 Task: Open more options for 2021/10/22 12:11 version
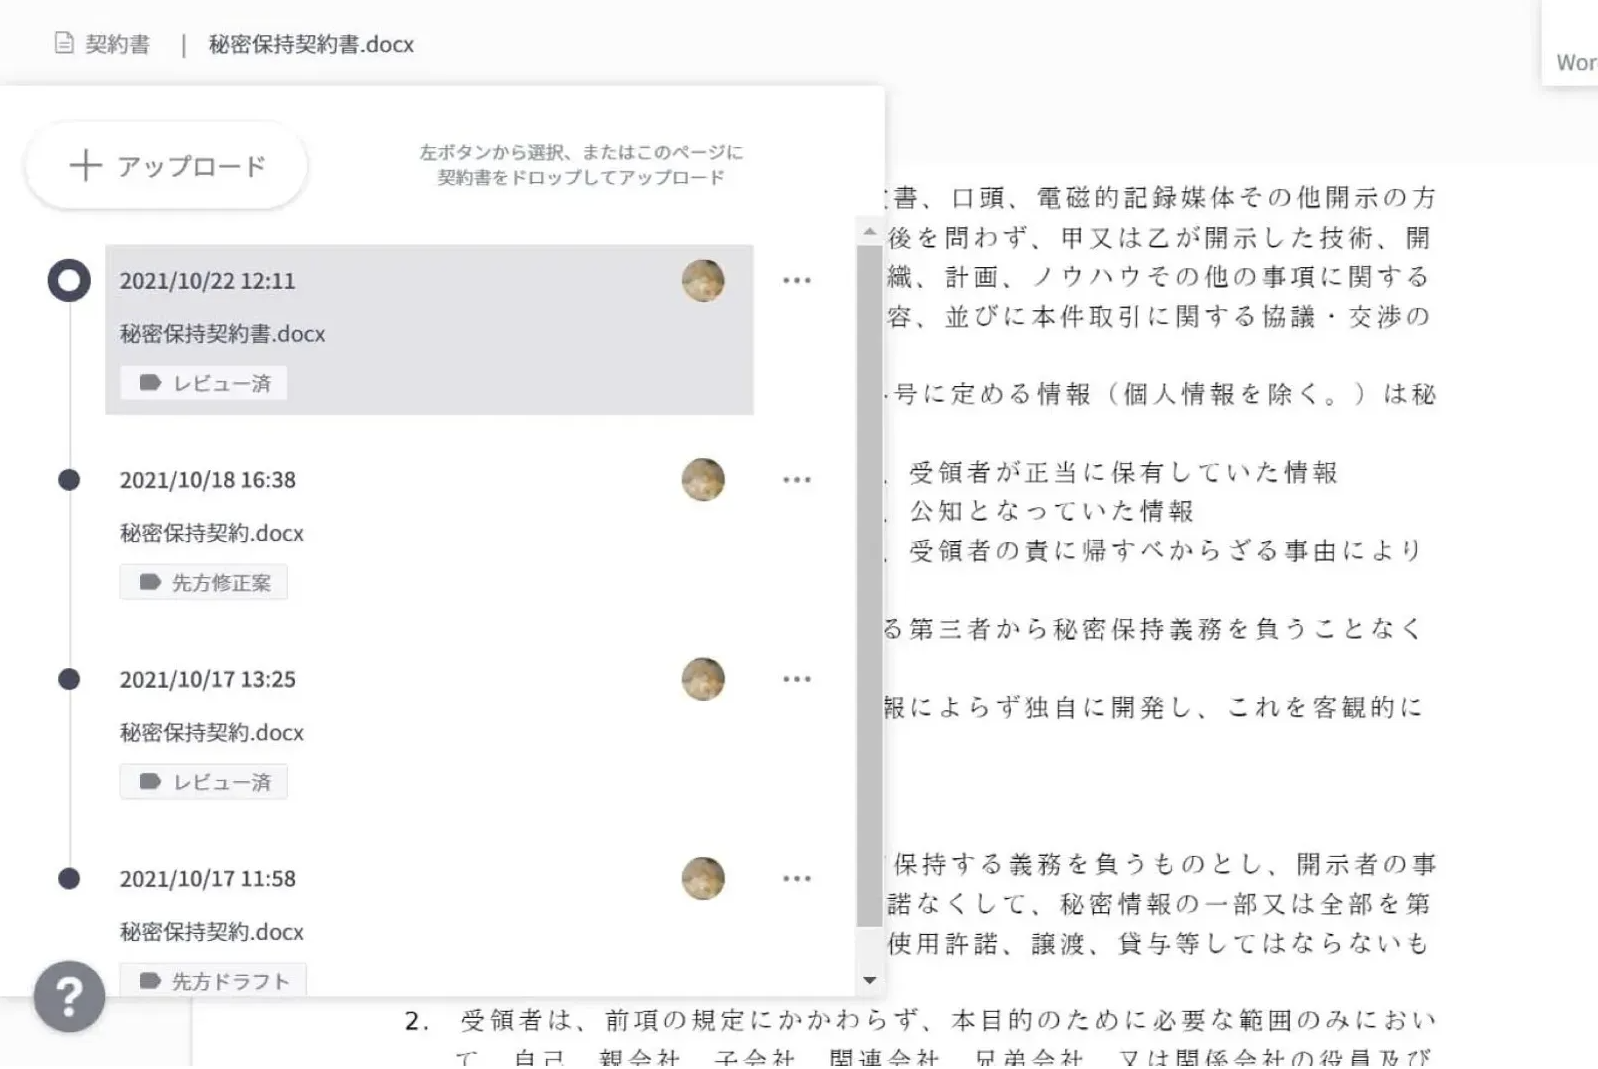[x=797, y=280]
